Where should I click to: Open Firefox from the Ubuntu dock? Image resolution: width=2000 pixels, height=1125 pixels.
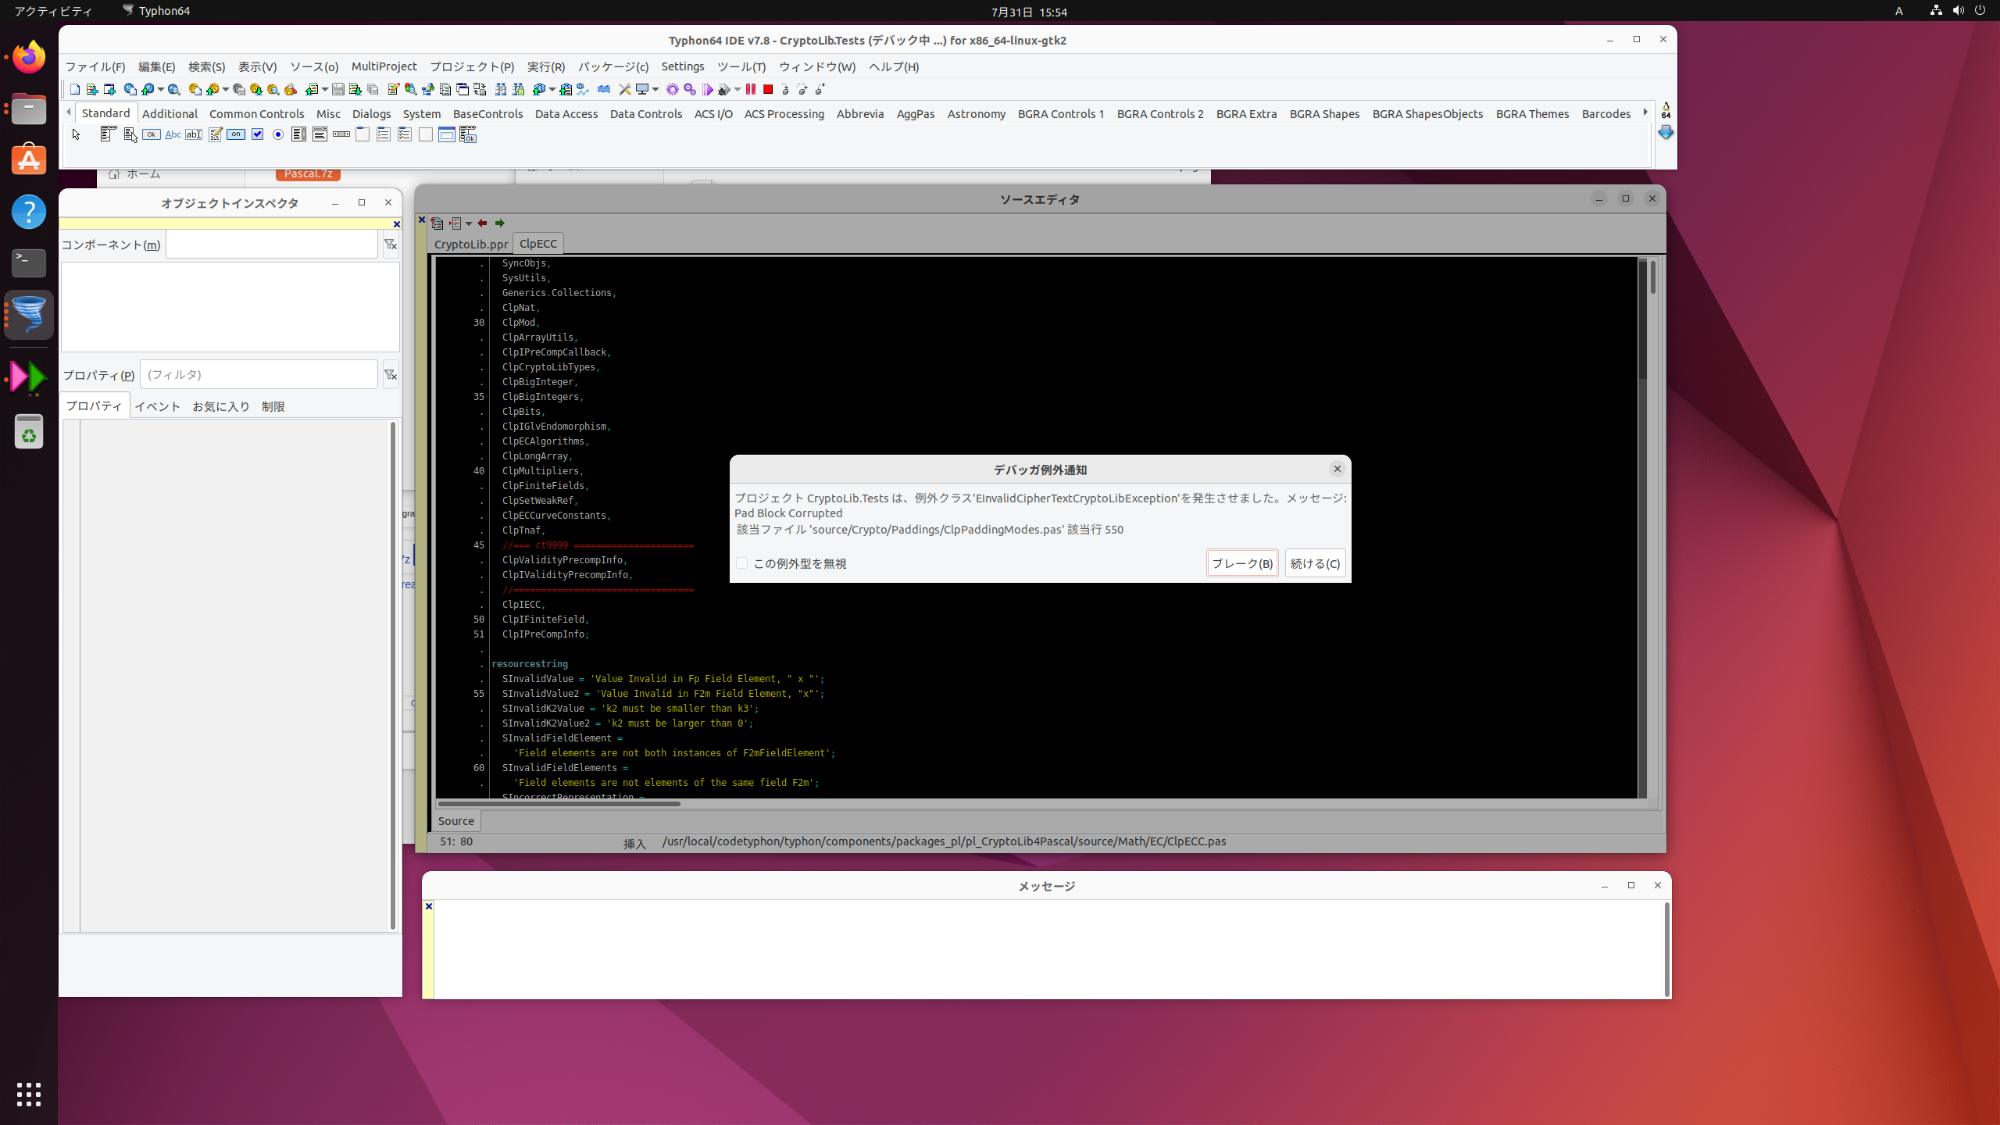click(x=29, y=57)
